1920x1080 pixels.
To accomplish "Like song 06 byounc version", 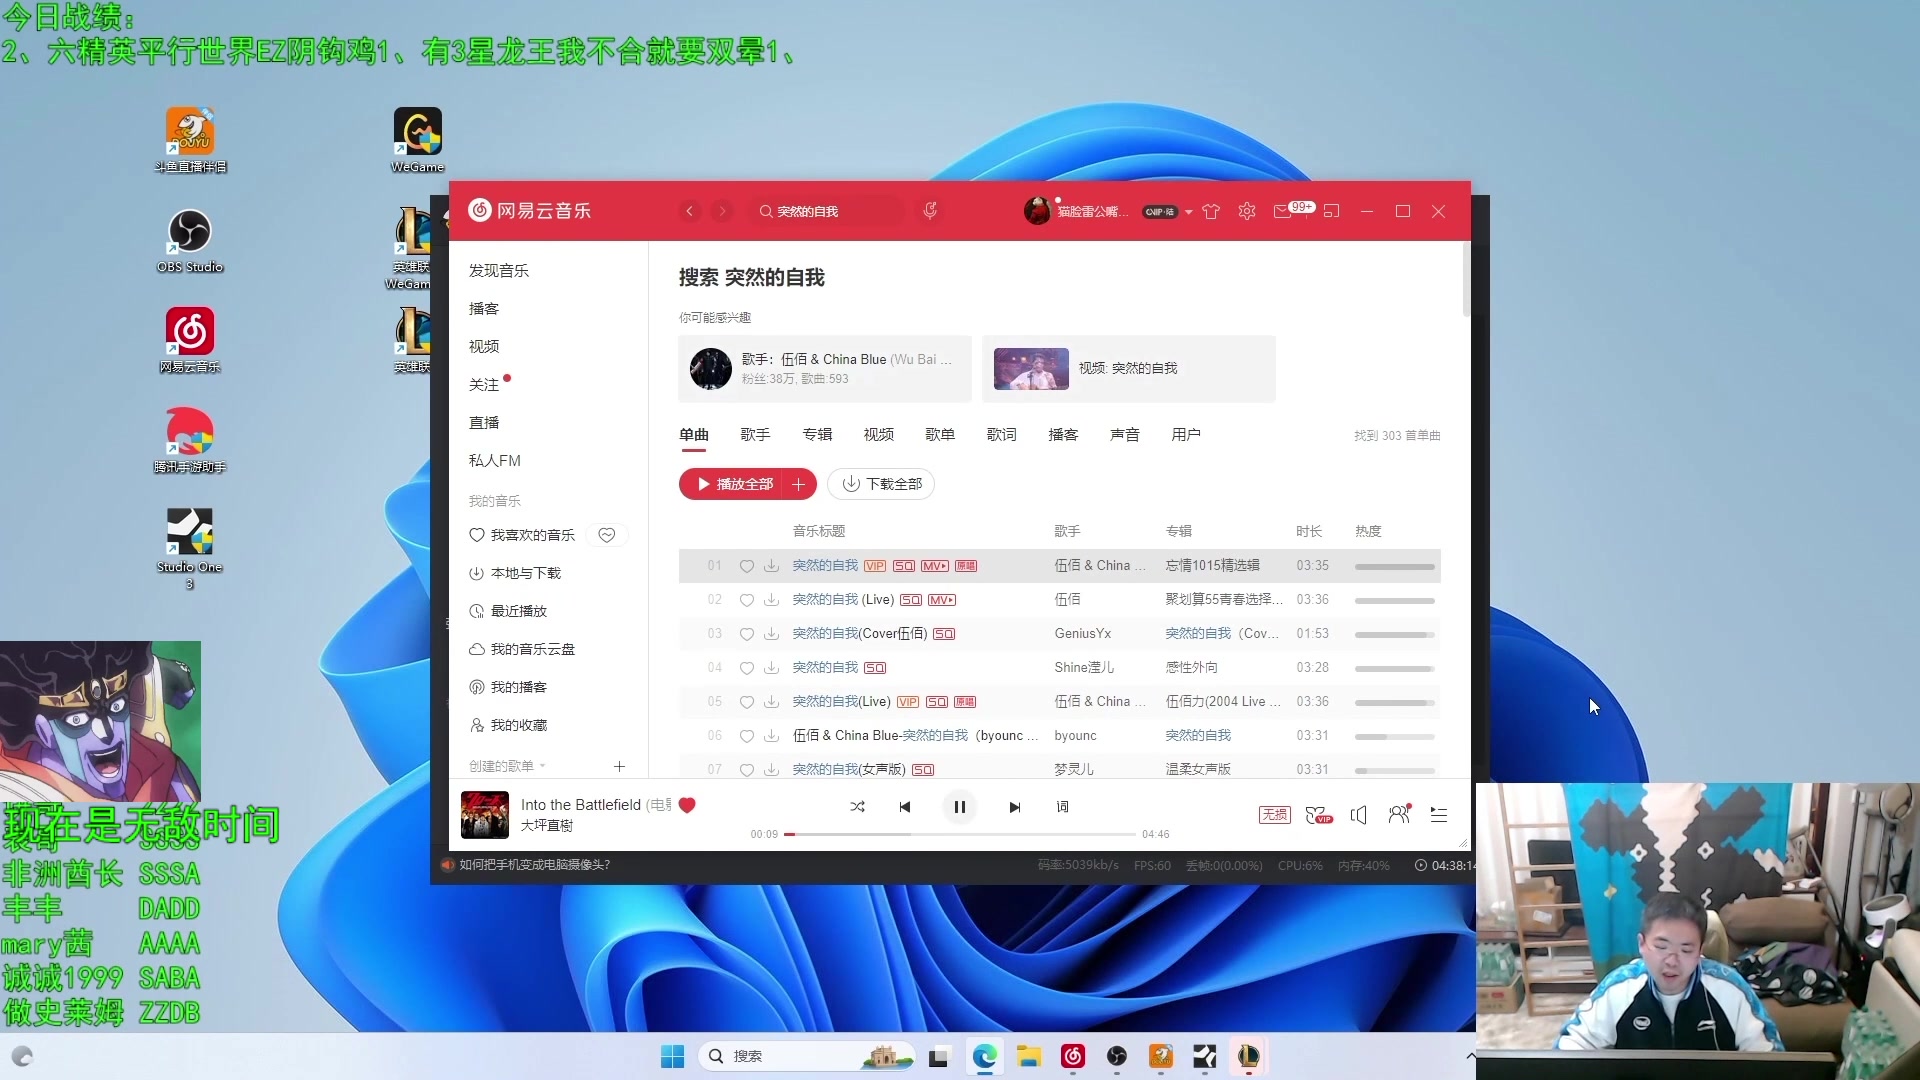I will (746, 736).
